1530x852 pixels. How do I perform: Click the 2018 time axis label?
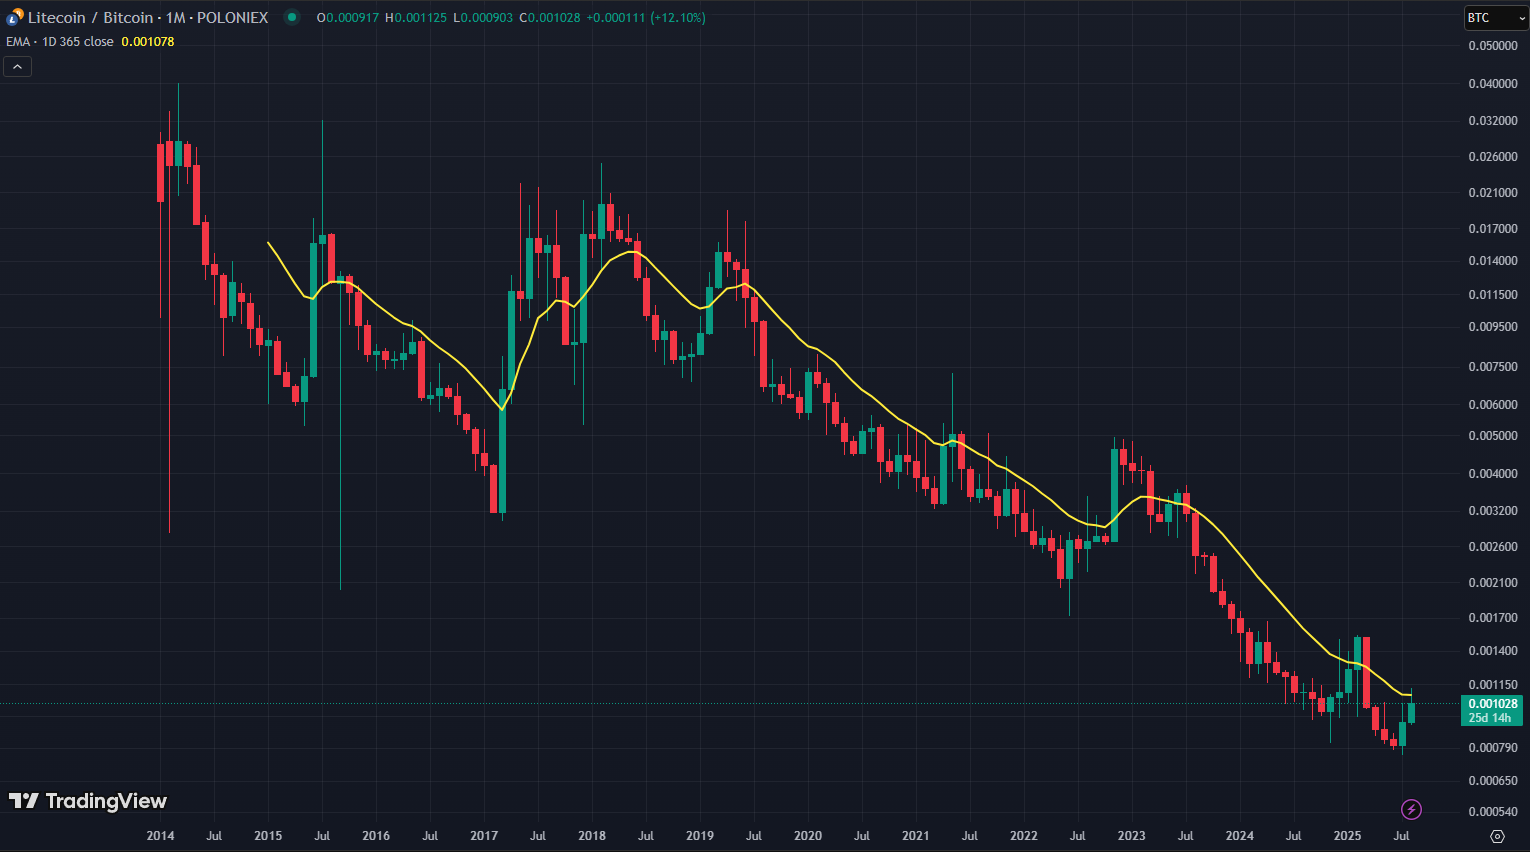[x=592, y=836]
